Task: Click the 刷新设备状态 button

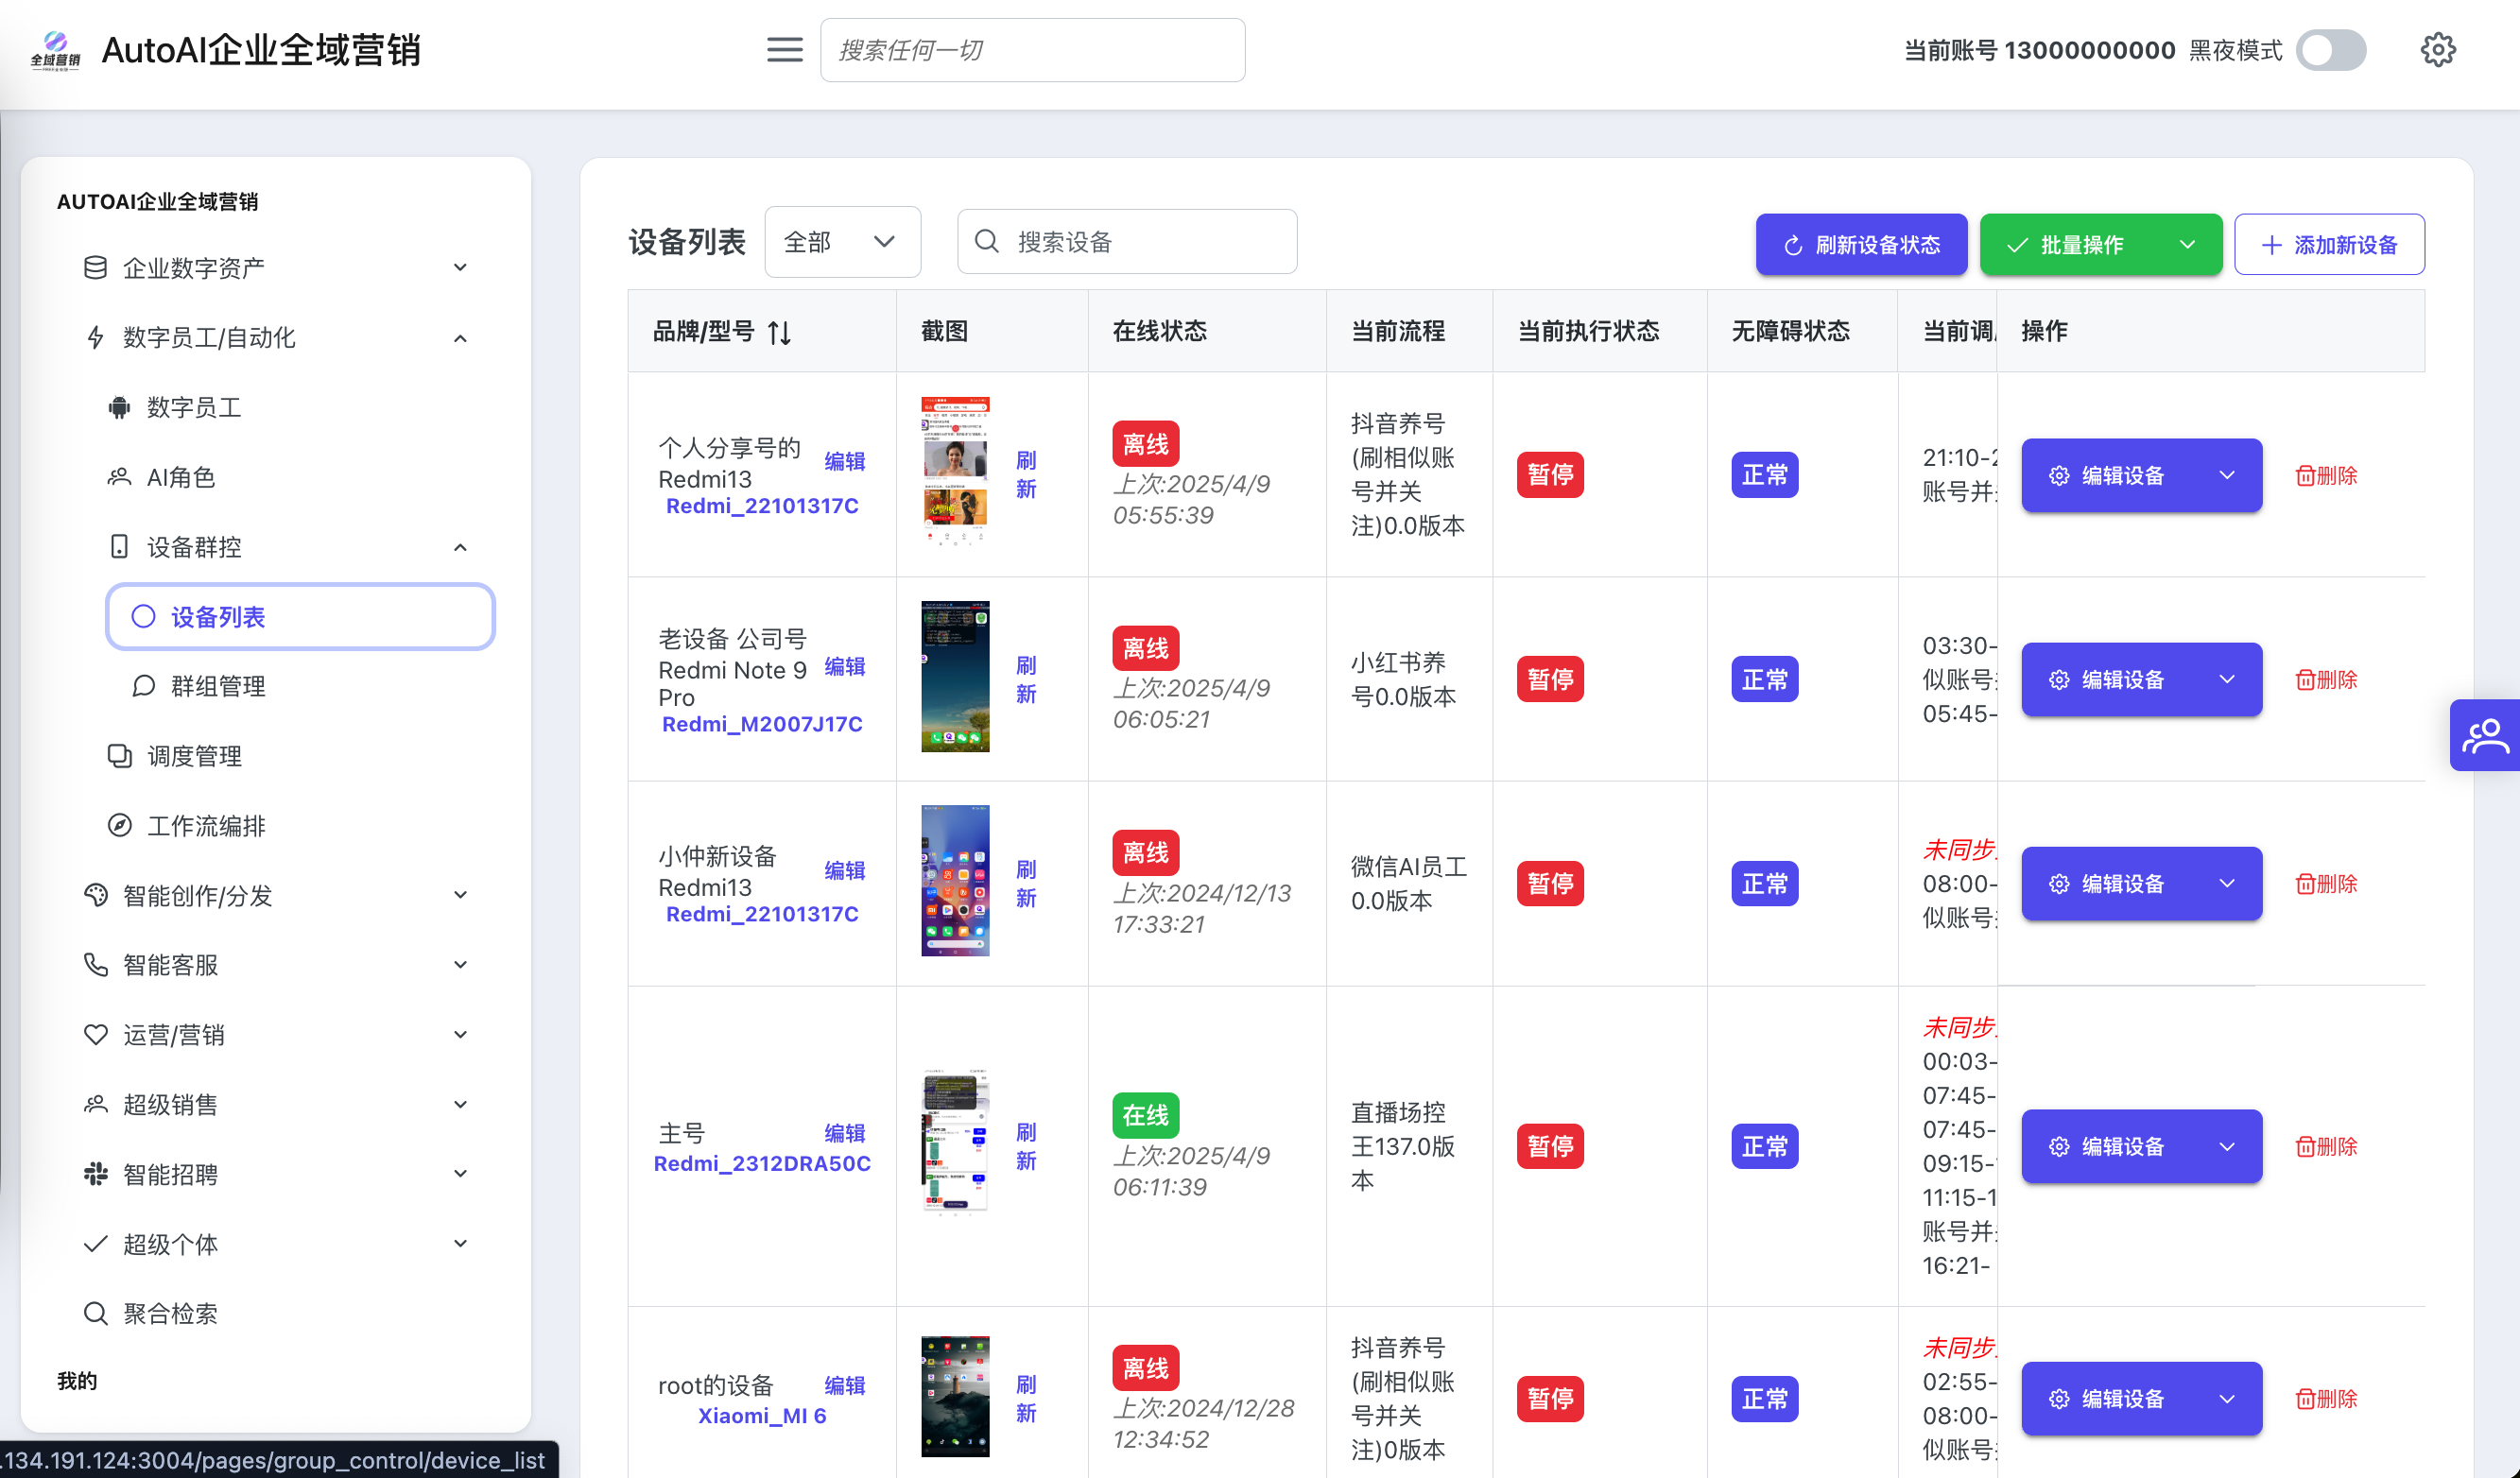Action: click(x=1861, y=245)
